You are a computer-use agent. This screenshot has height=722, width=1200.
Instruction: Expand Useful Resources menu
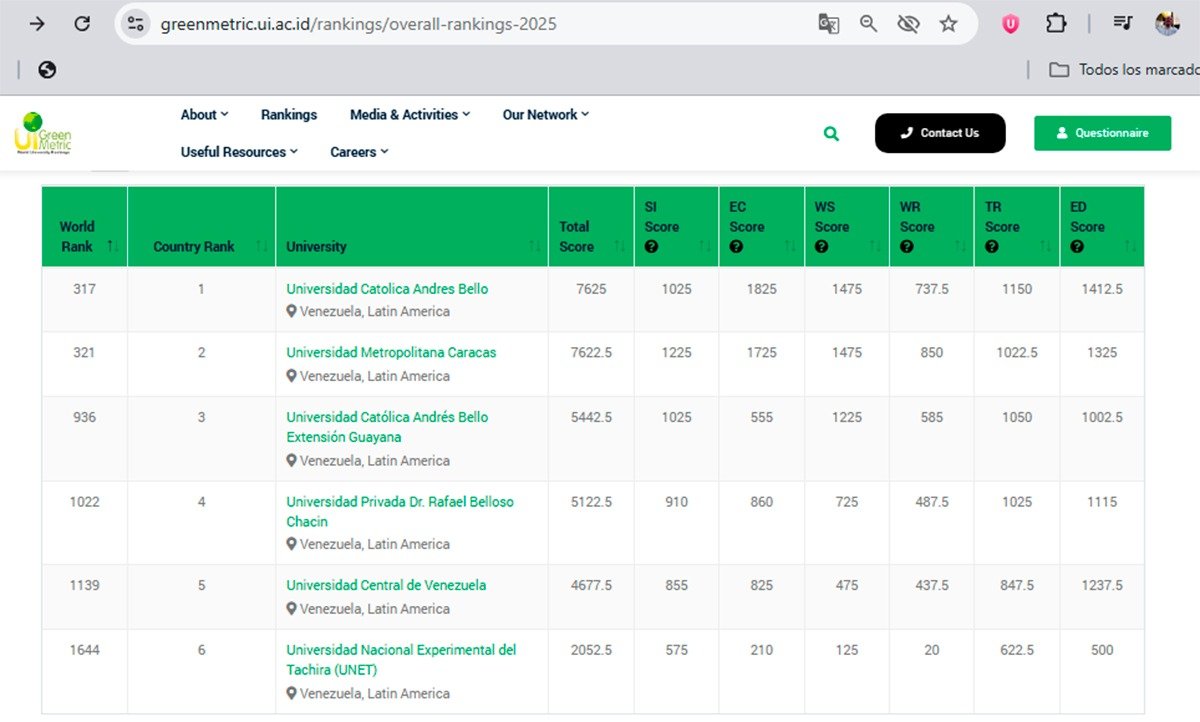tap(239, 152)
